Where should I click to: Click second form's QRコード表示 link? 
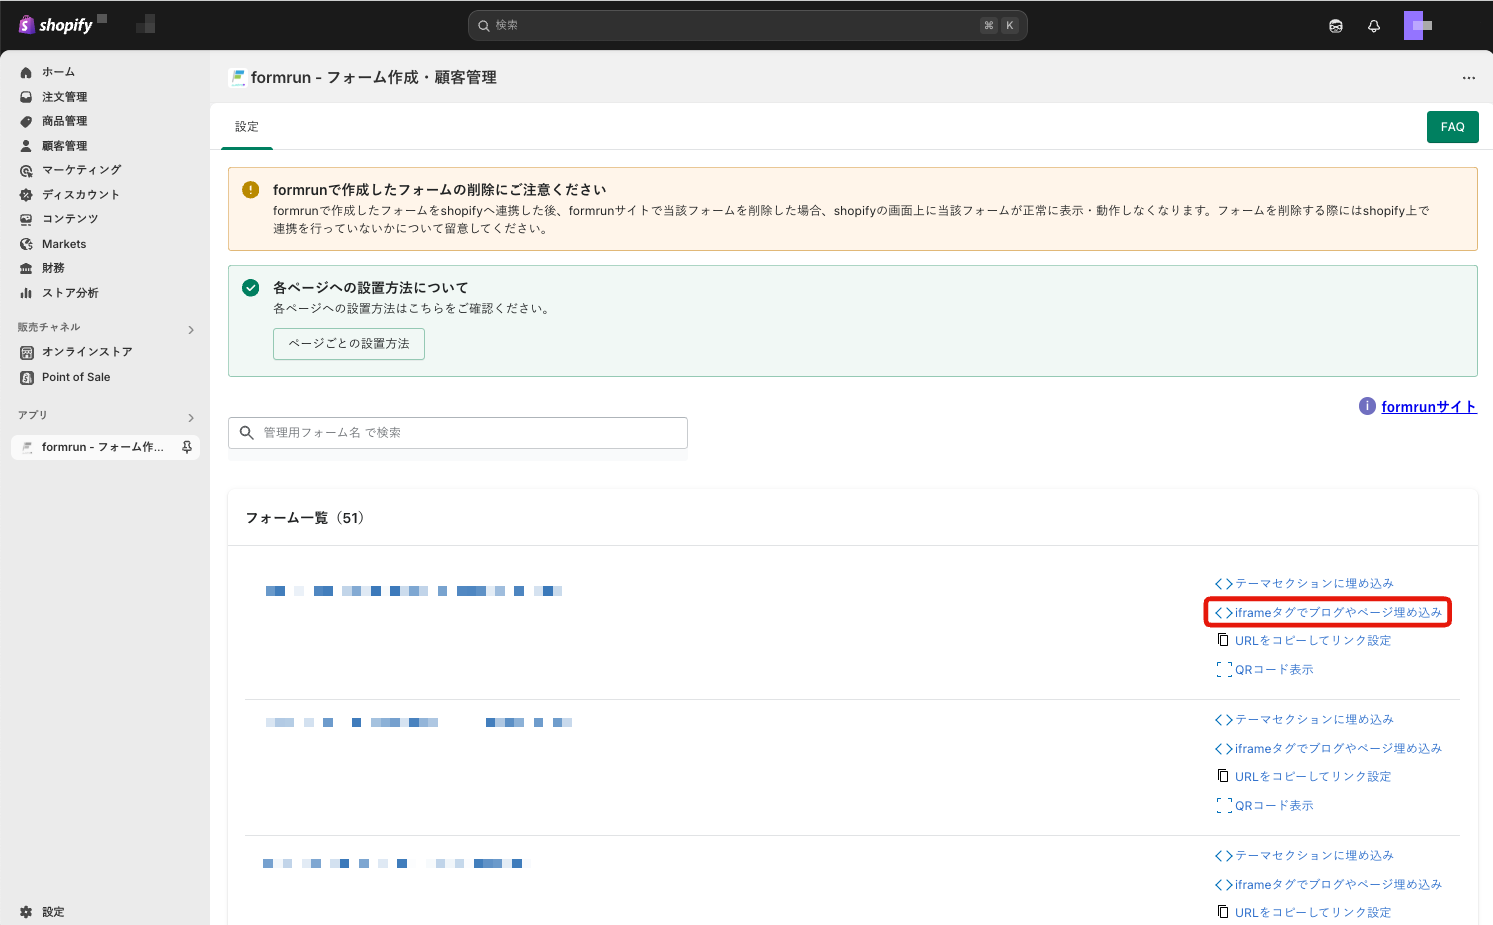point(1274,805)
